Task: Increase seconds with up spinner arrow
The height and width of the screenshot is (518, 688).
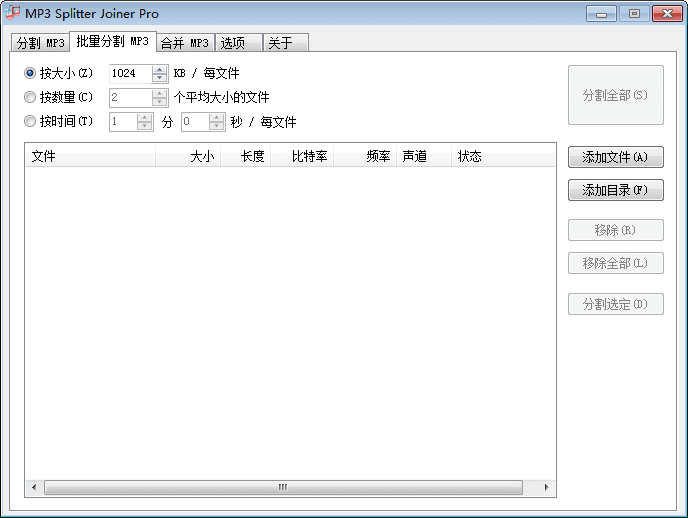Action: [x=217, y=118]
